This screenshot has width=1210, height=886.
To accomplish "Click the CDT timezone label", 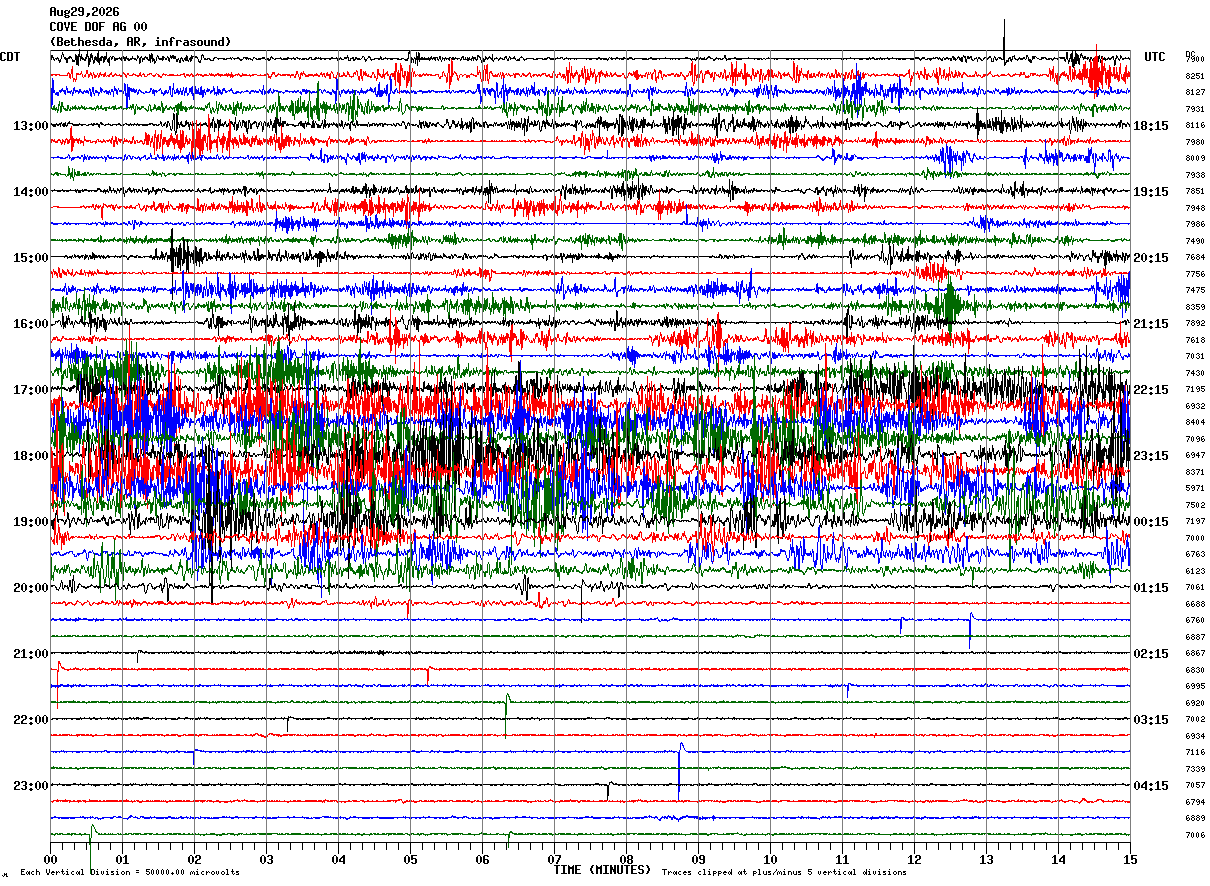I will coord(10,57).
